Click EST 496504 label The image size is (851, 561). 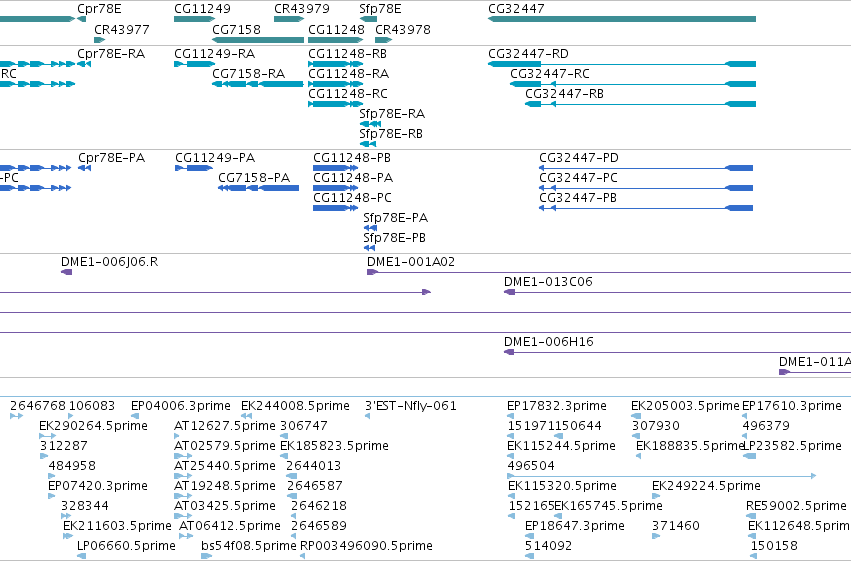(531, 466)
